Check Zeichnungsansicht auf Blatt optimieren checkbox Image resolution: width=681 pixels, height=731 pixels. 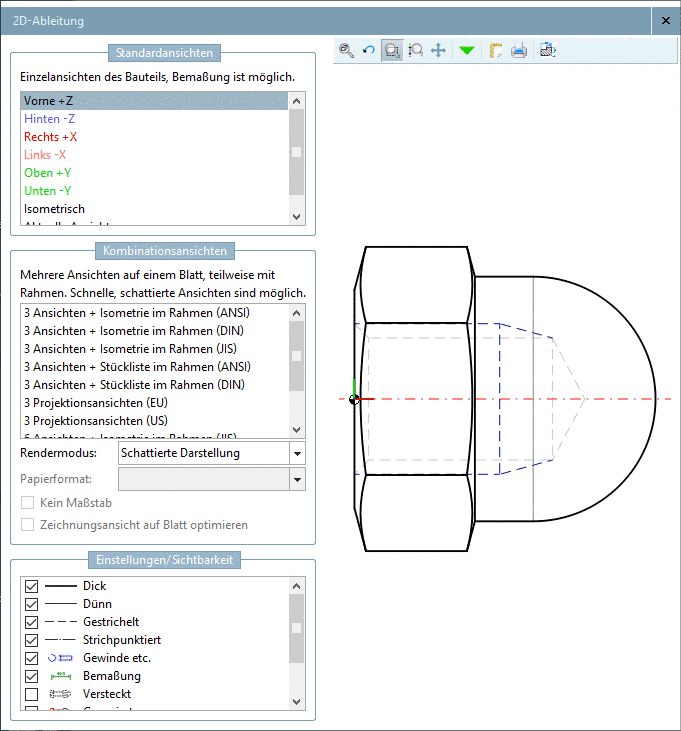[x=28, y=524]
